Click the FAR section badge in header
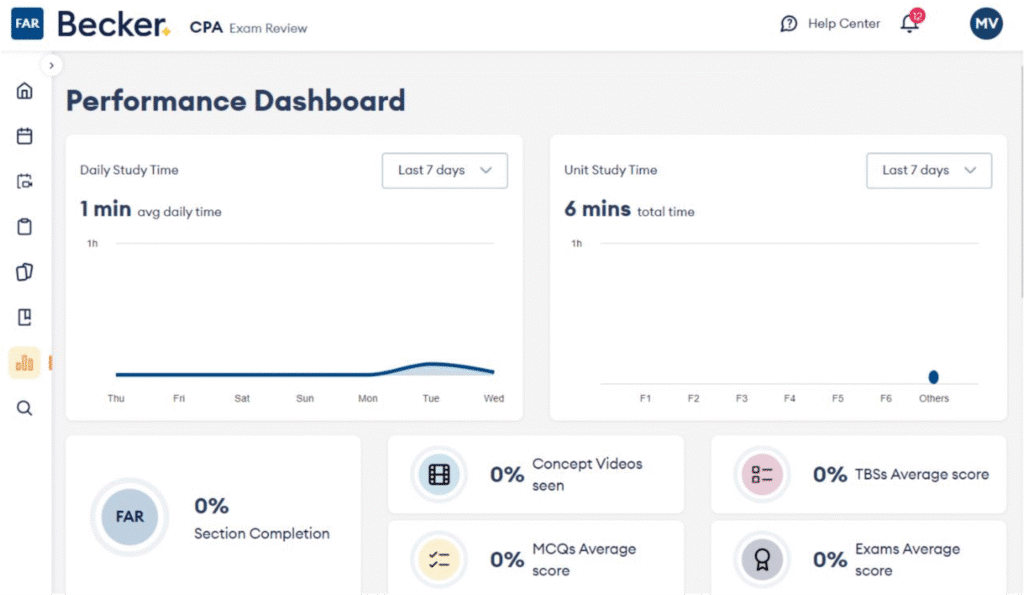This screenshot has height=595, width=1024. pos(27,24)
